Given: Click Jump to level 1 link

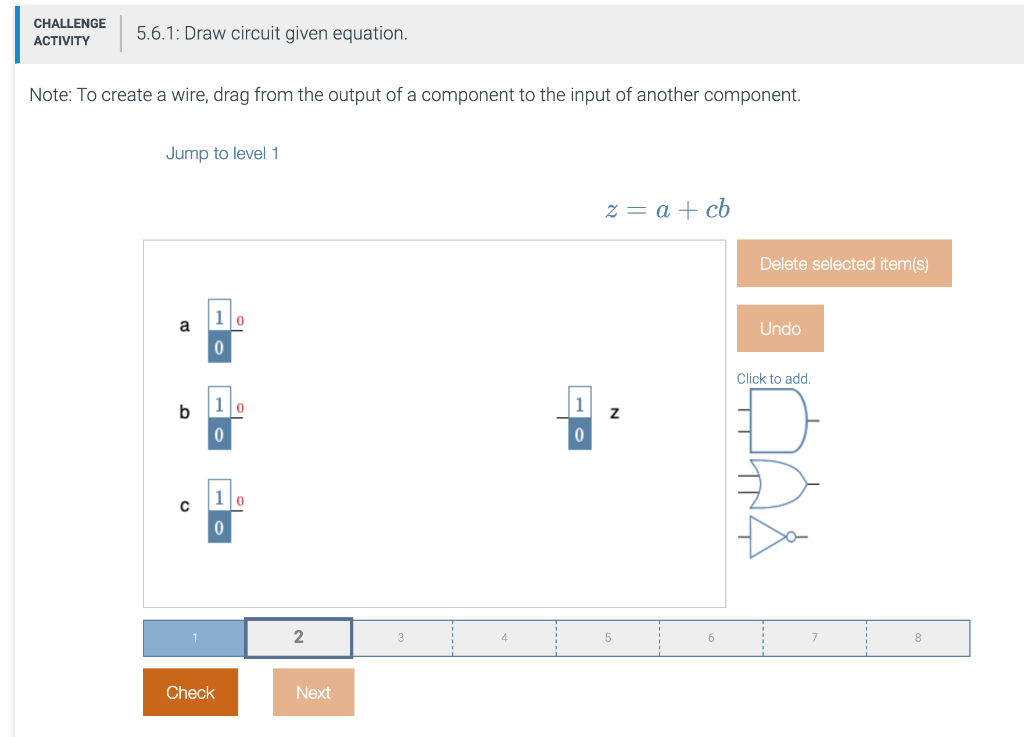Looking at the screenshot, I should 222,153.
